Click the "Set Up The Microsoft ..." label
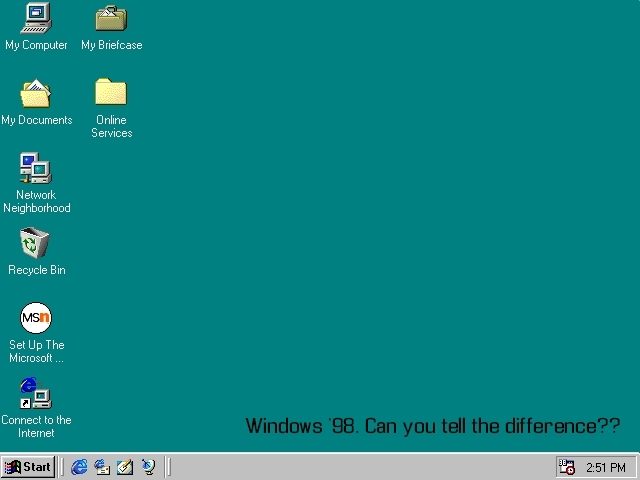Viewport: 640px width, 480px height. (x=37, y=351)
